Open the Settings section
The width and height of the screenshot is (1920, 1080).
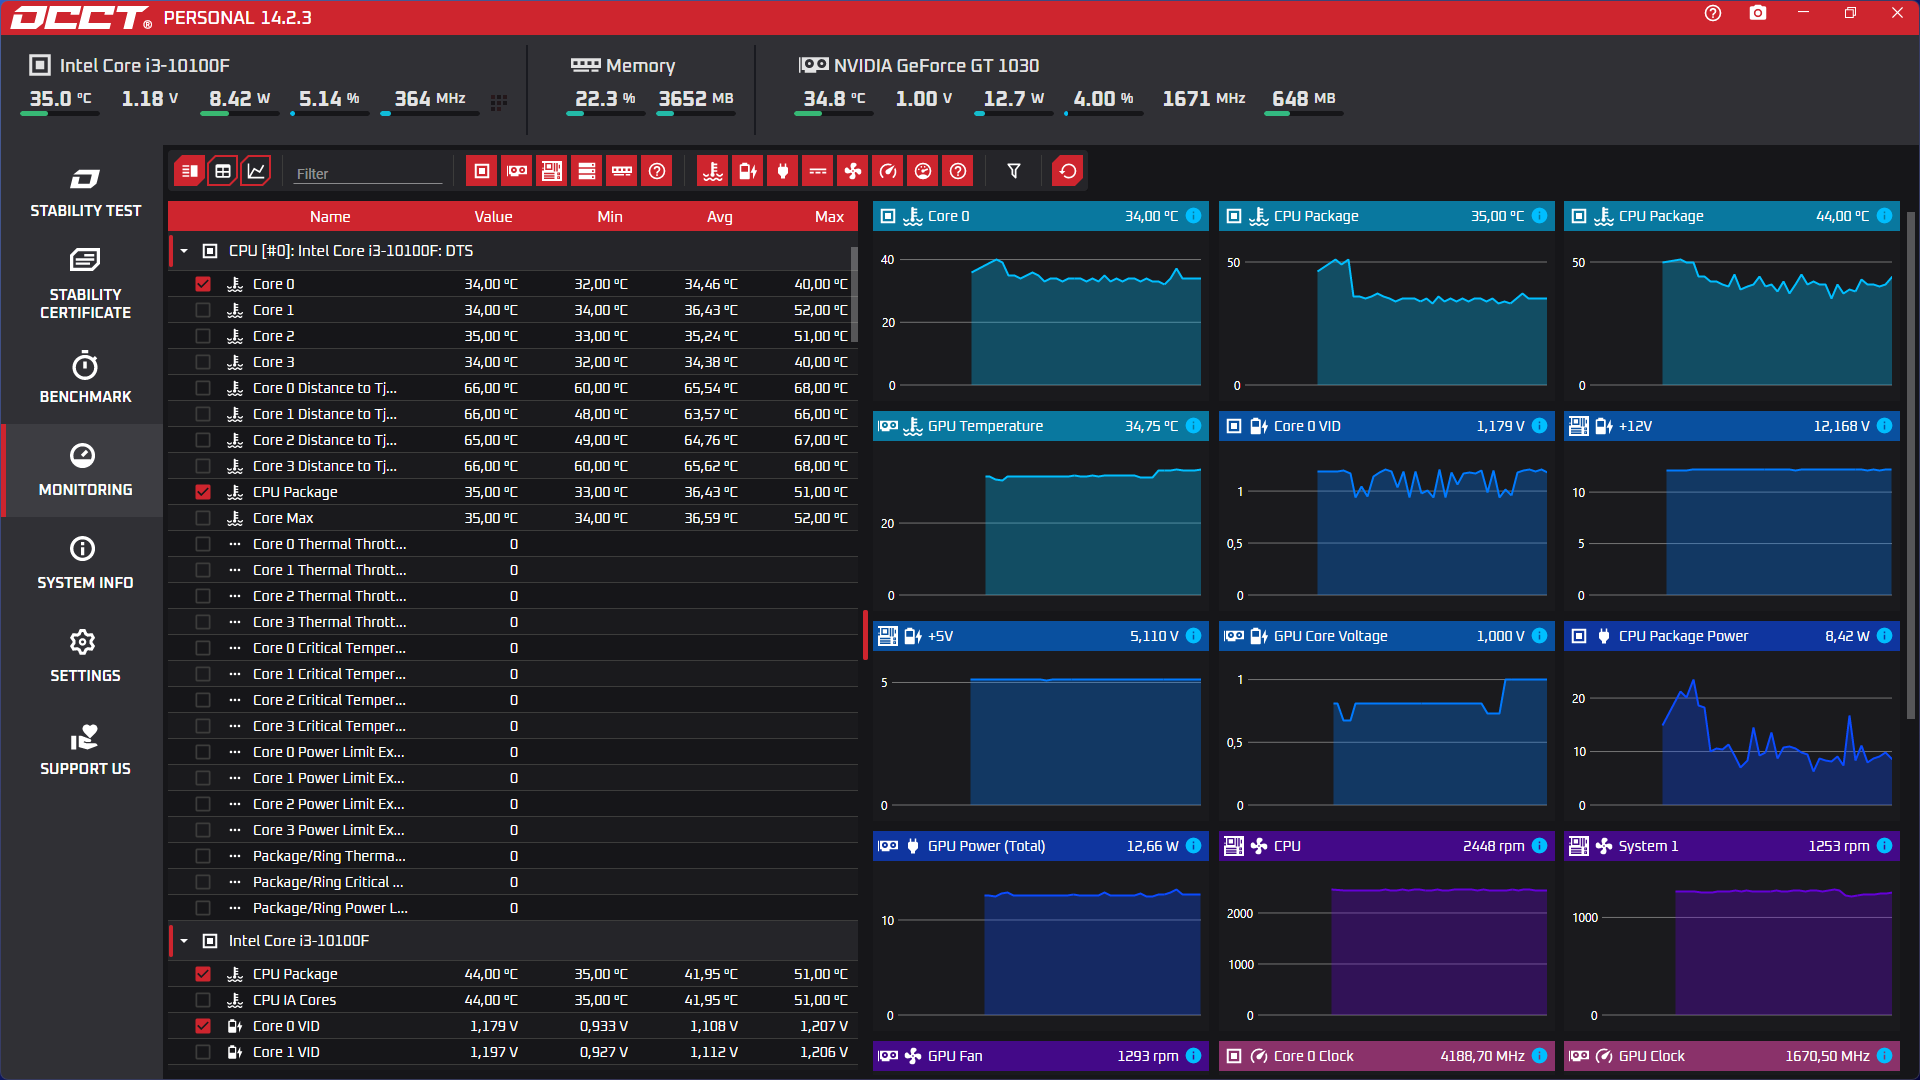tap(85, 656)
